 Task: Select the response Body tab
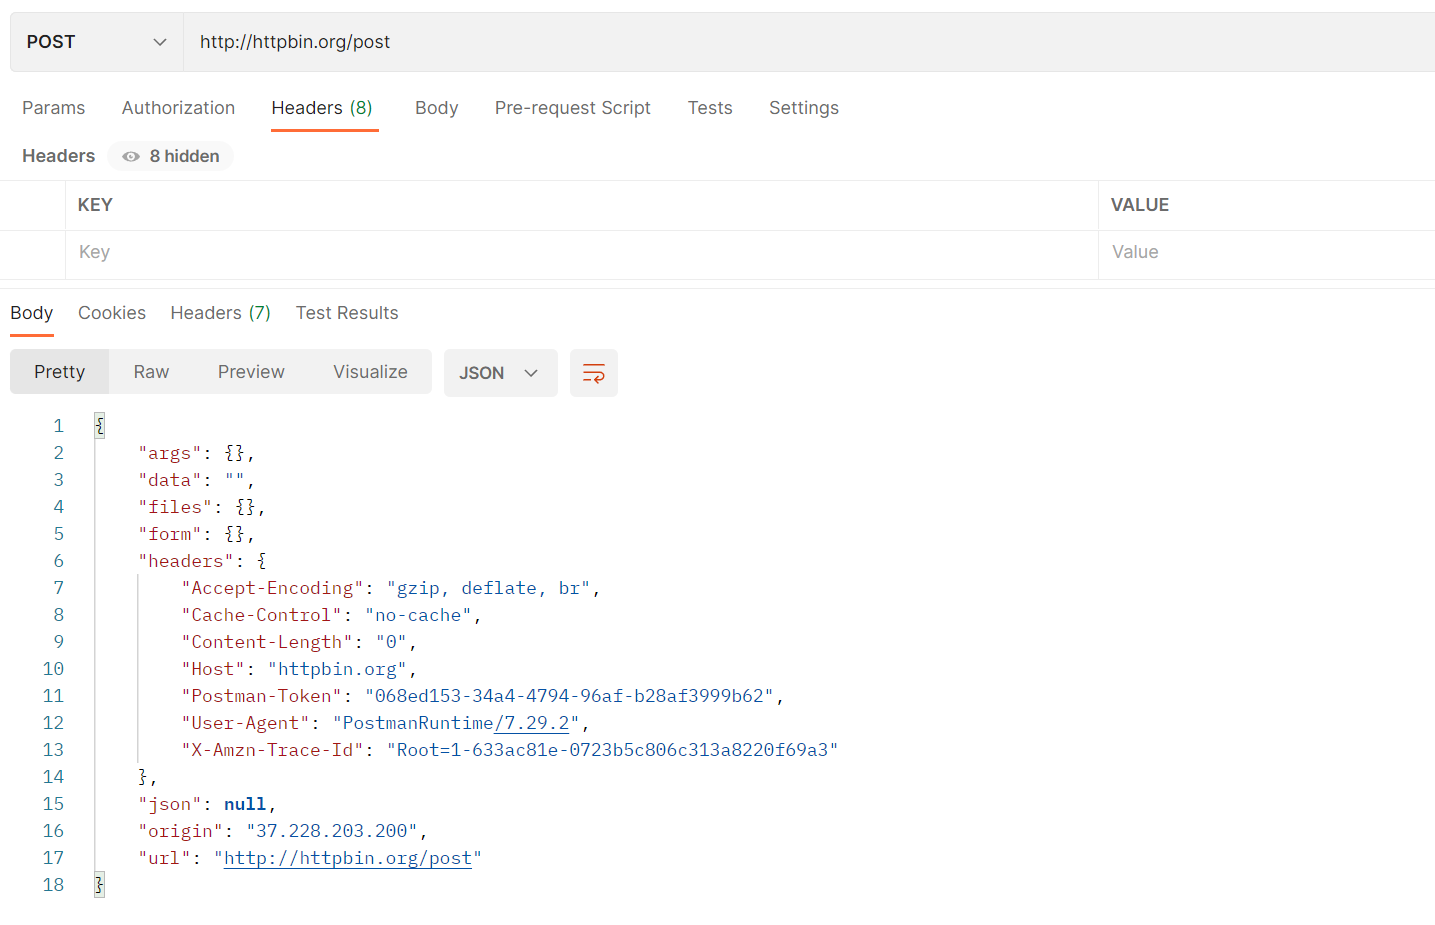32,313
